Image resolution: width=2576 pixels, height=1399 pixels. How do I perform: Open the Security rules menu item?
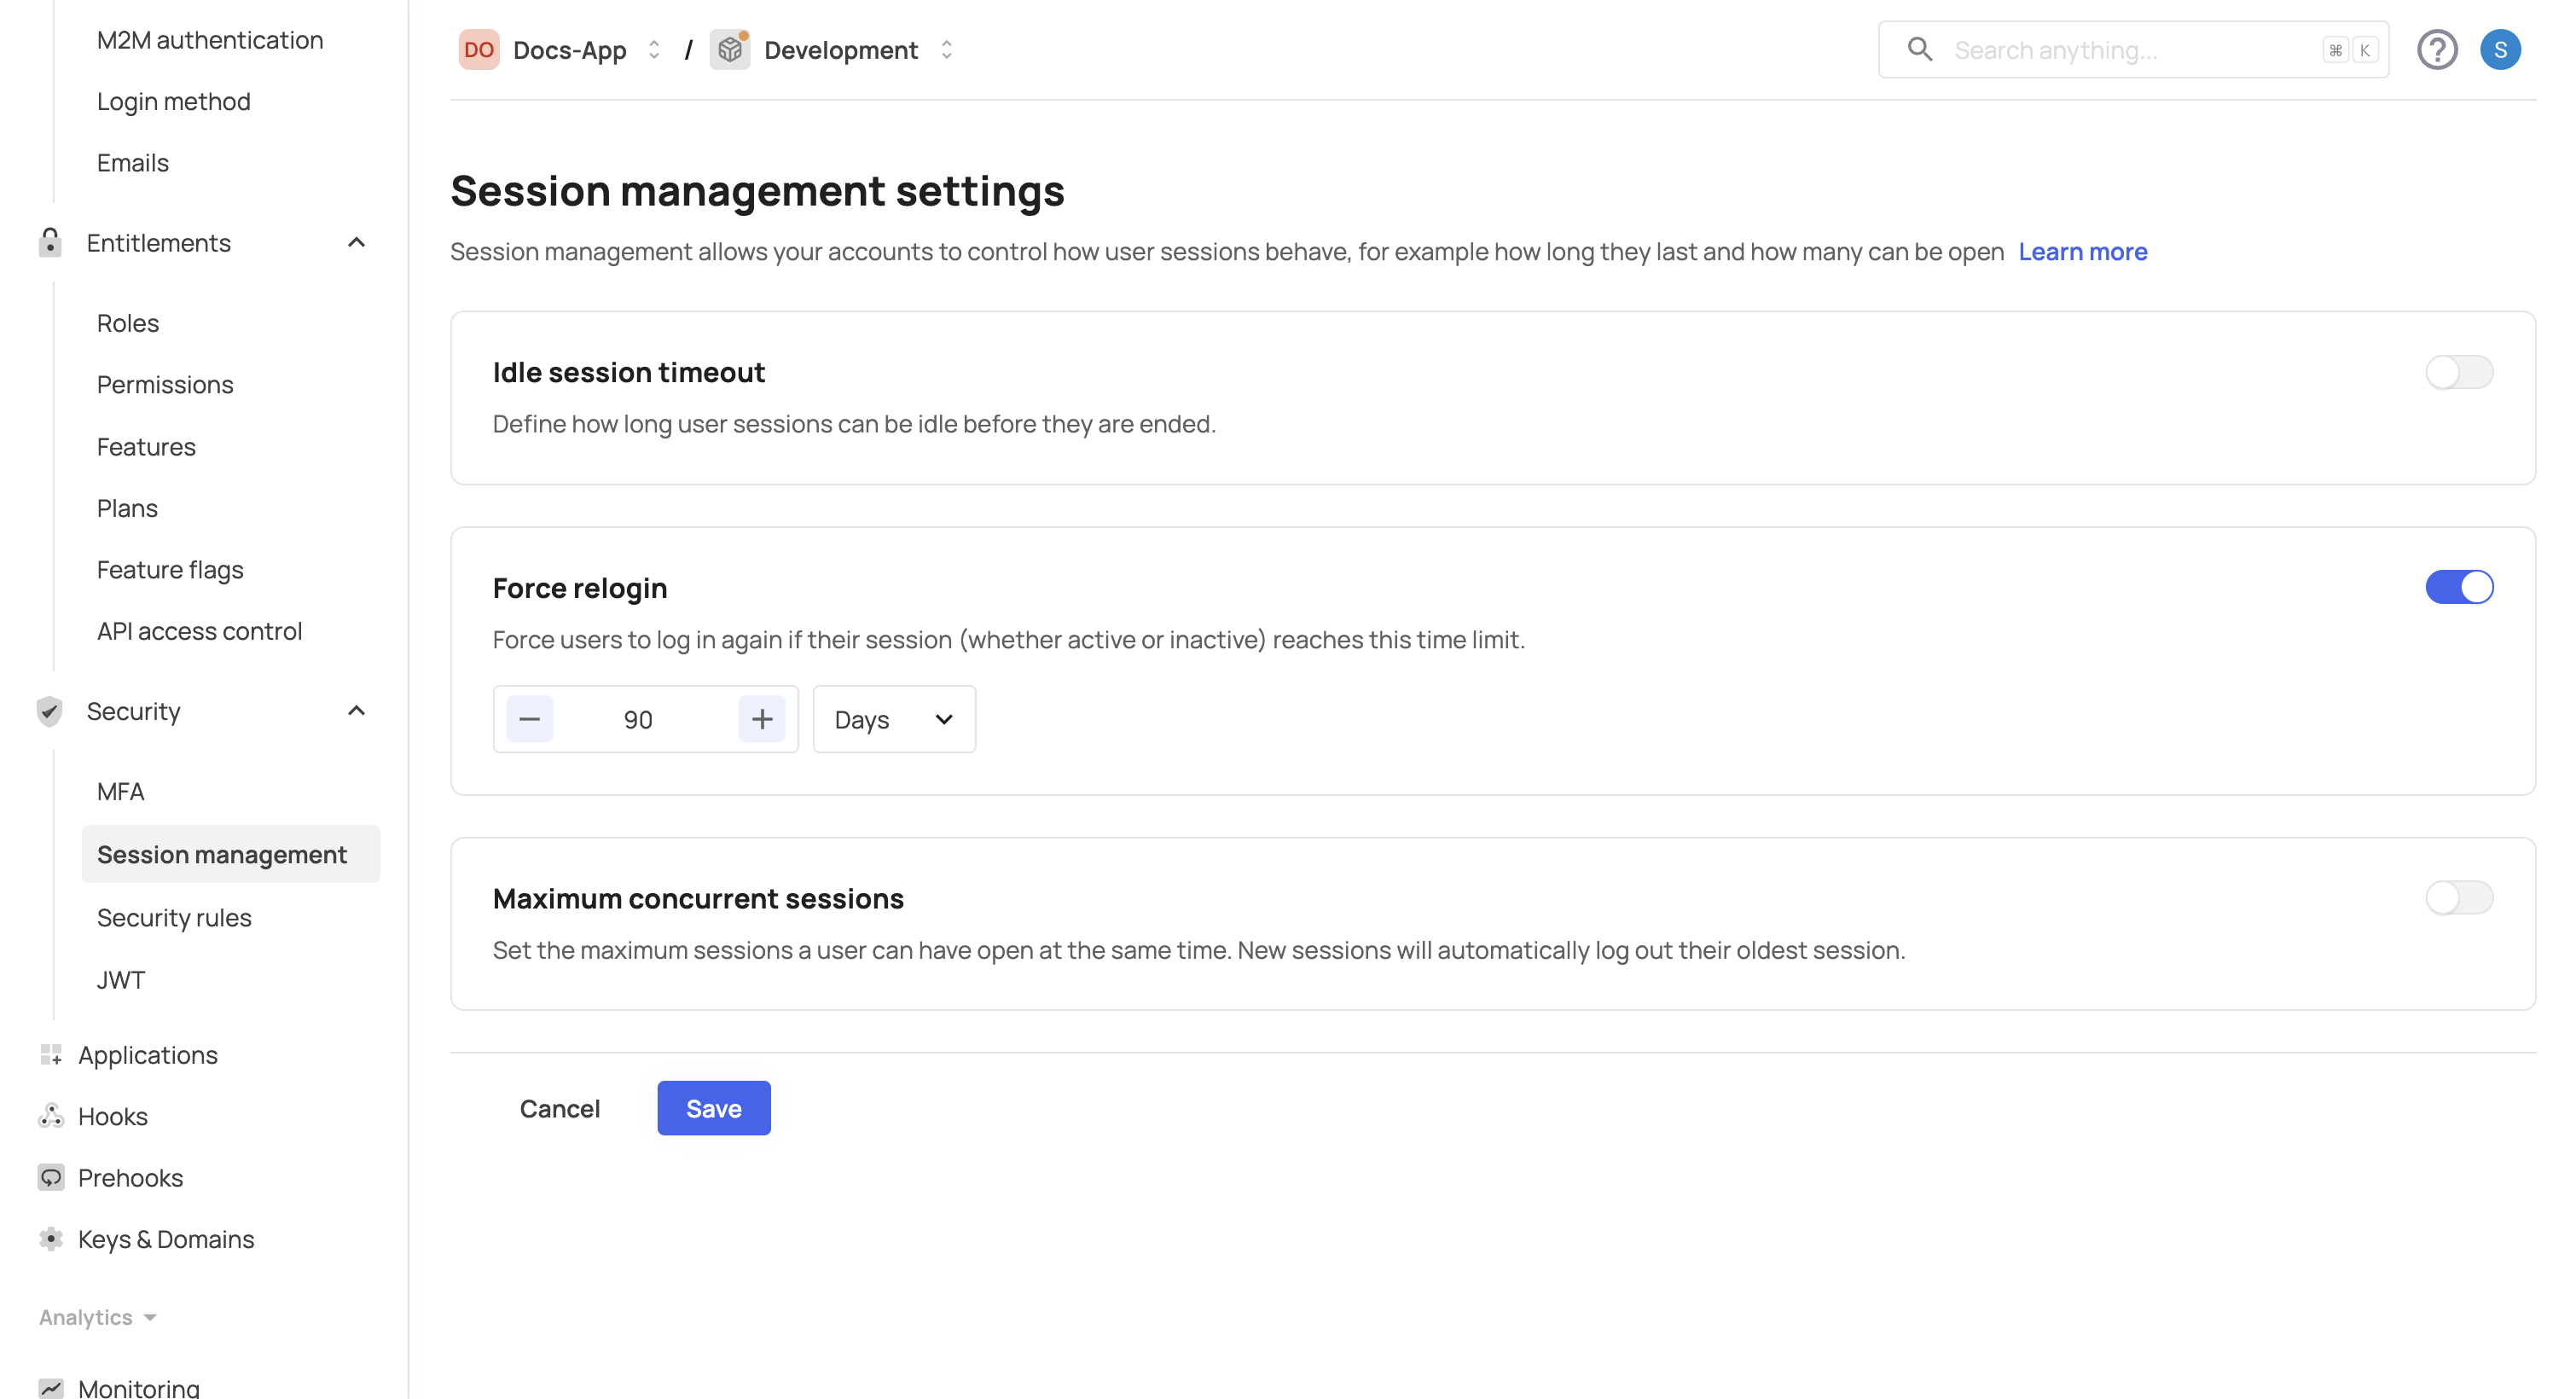tap(174, 917)
